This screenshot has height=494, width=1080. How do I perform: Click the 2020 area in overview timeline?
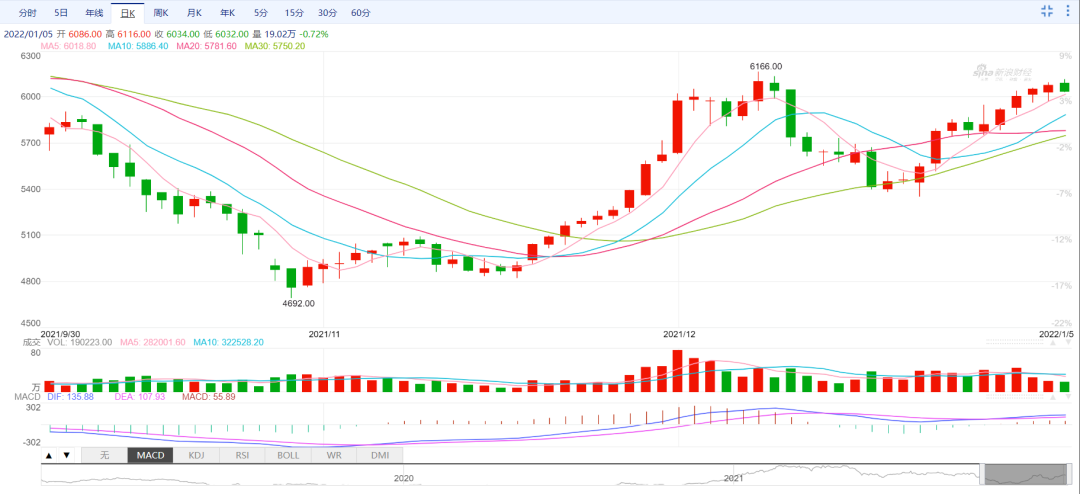tap(403, 477)
